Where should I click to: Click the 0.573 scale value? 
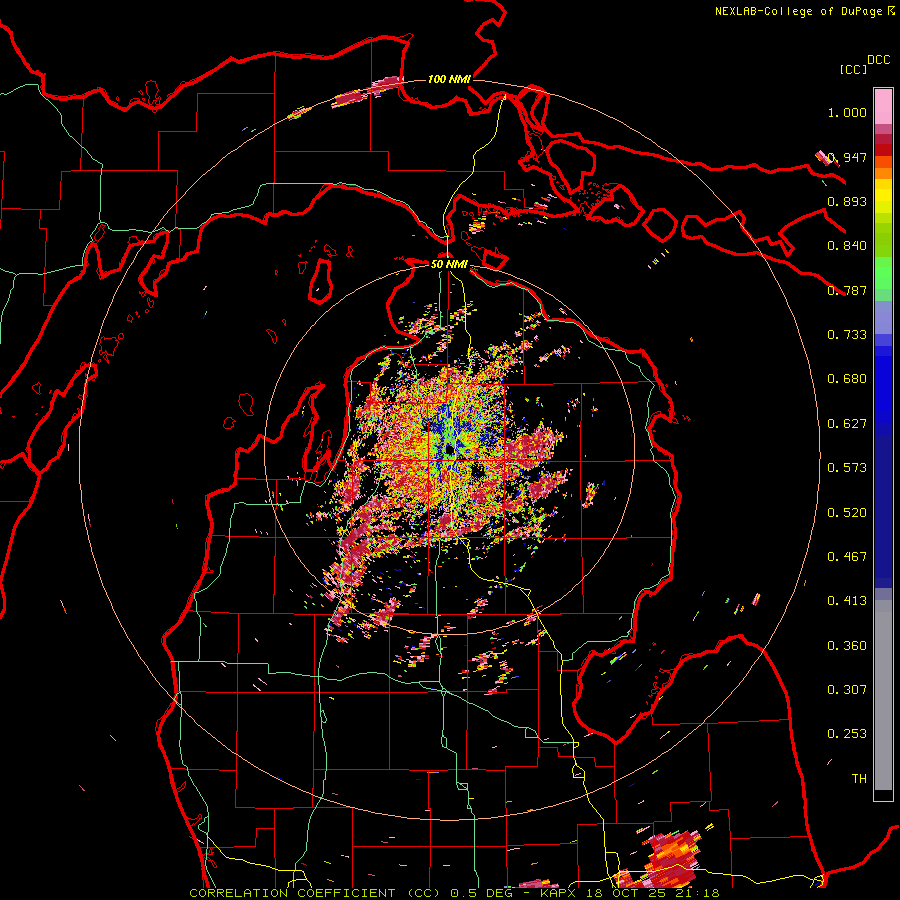[x=847, y=468]
